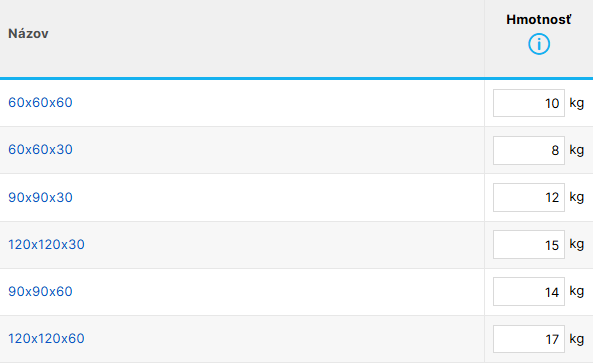Click the info icon under Hmotnosť

point(539,44)
